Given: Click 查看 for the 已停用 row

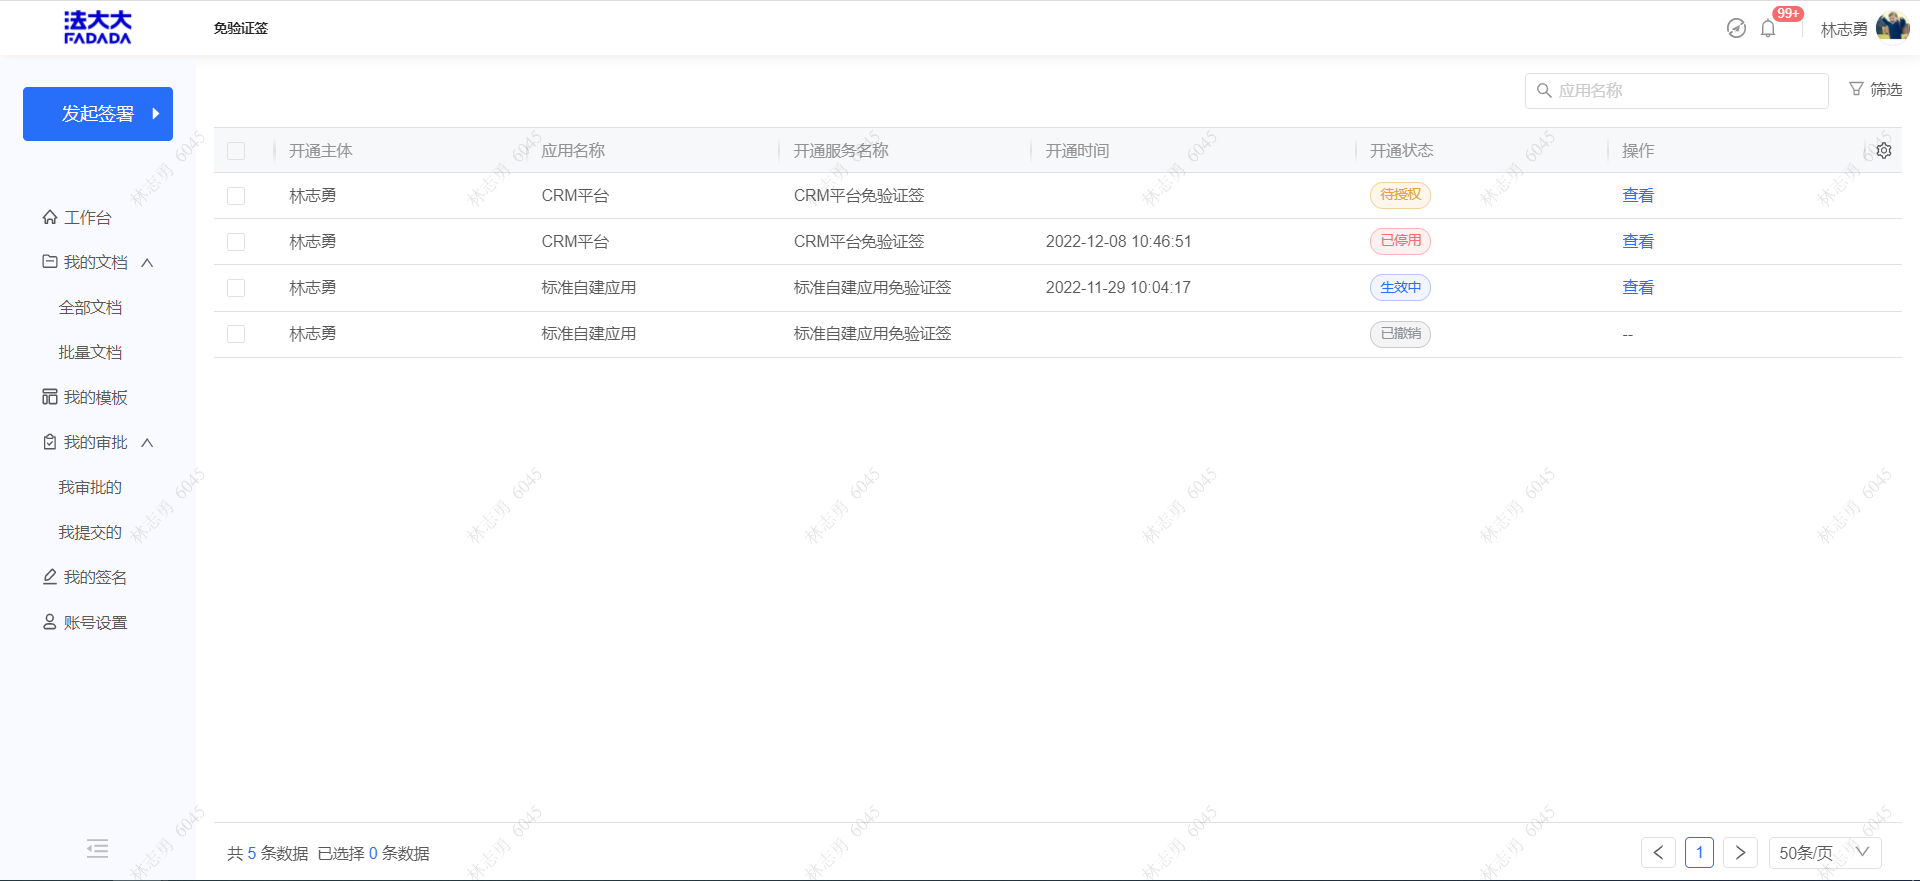Looking at the screenshot, I should 1638,241.
